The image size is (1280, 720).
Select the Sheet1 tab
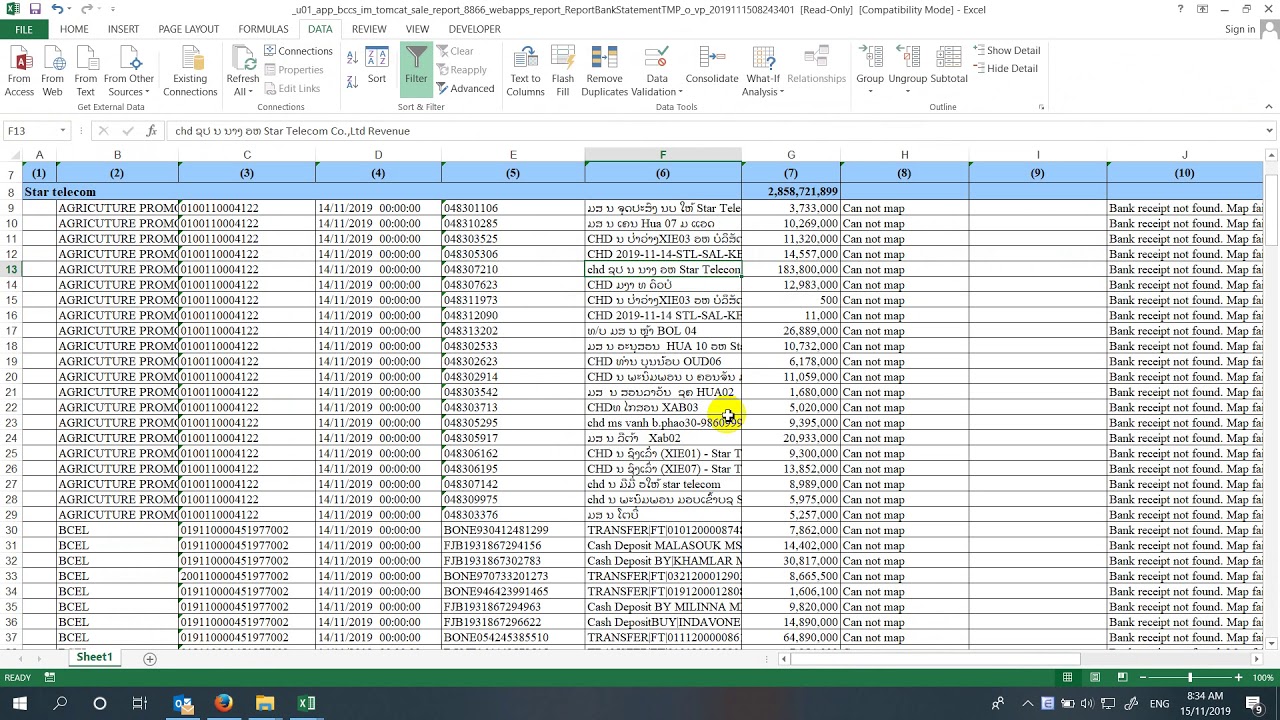pos(94,657)
